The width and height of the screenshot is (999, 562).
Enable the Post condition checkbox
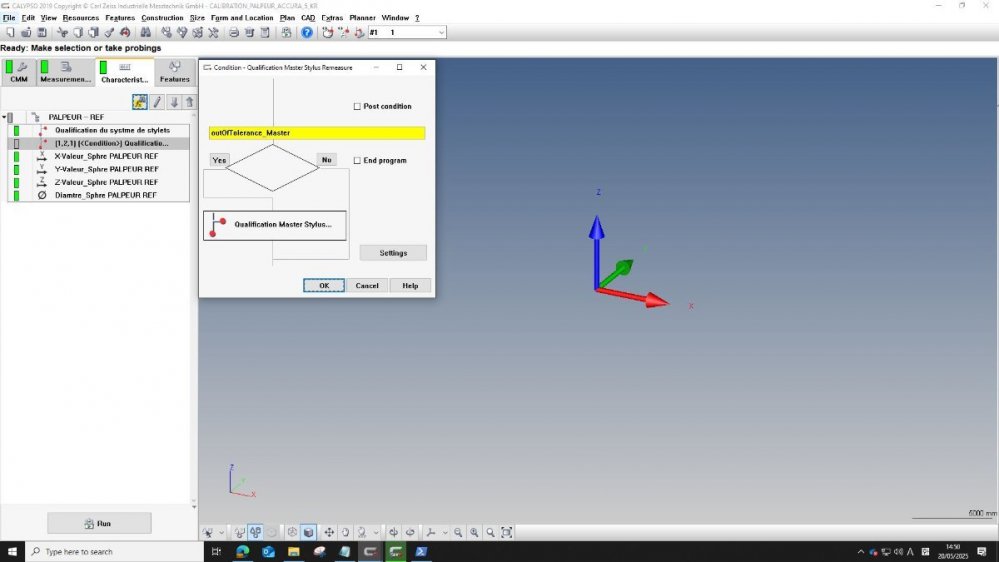[x=357, y=106]
